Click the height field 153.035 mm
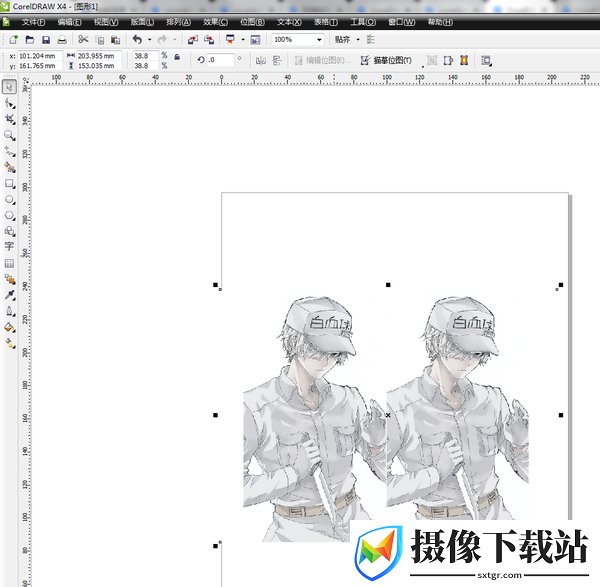This screenshot has height=587, width=600. point(99,66)
